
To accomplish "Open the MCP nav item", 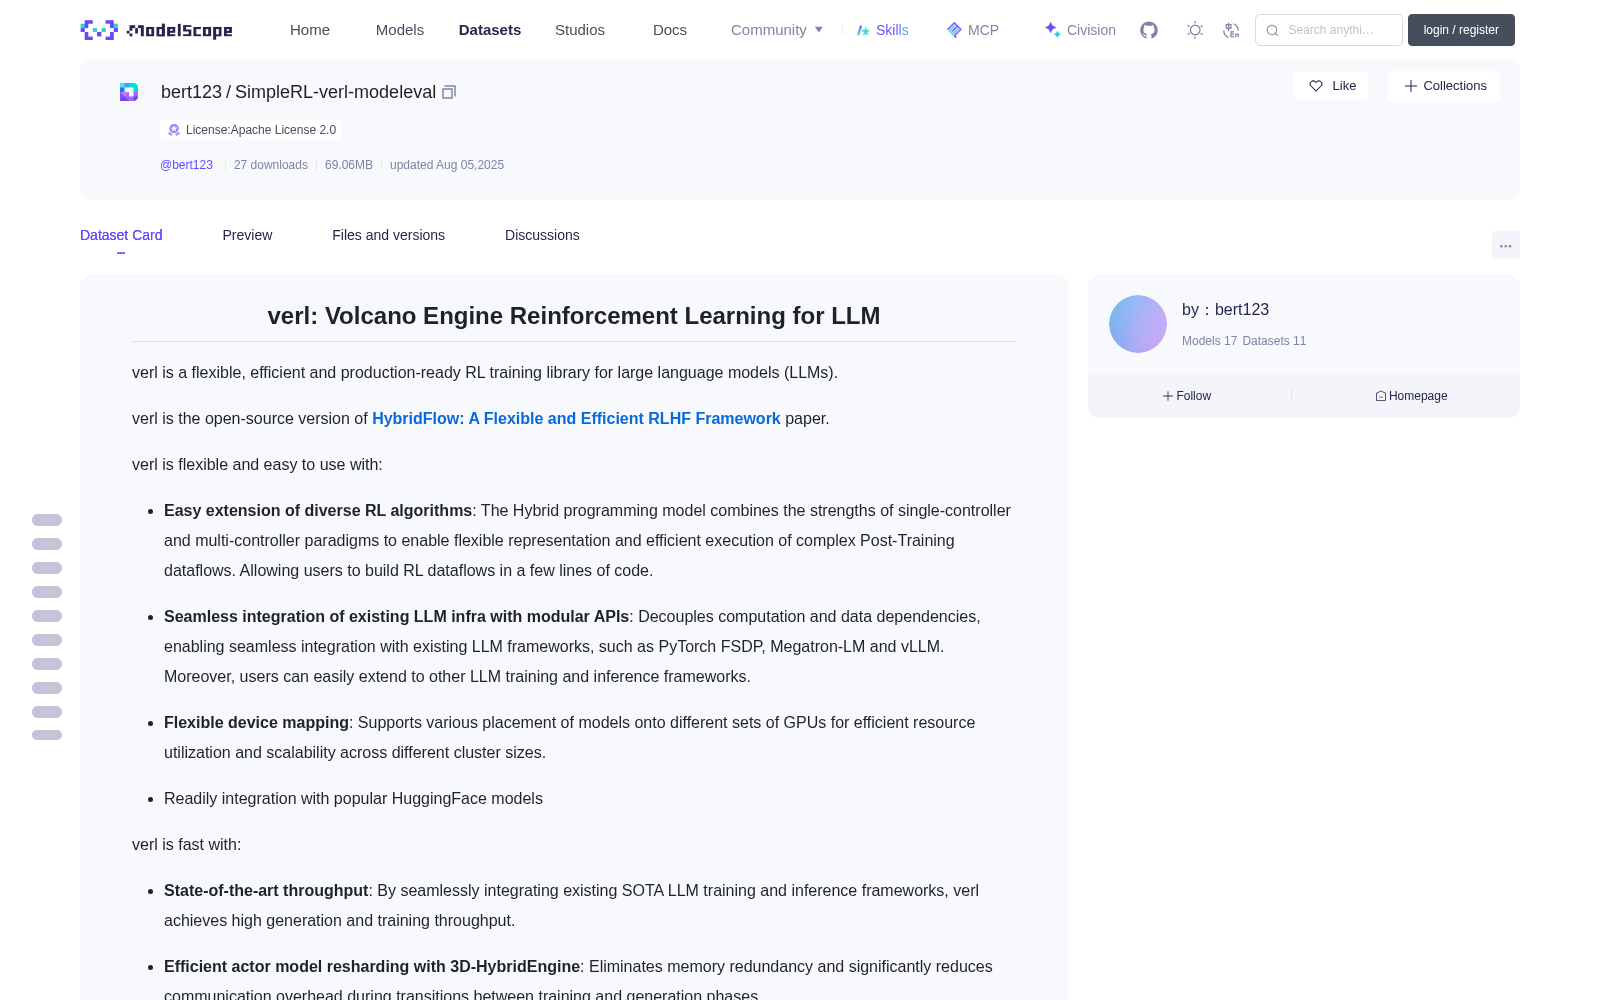I will point(973,30).
